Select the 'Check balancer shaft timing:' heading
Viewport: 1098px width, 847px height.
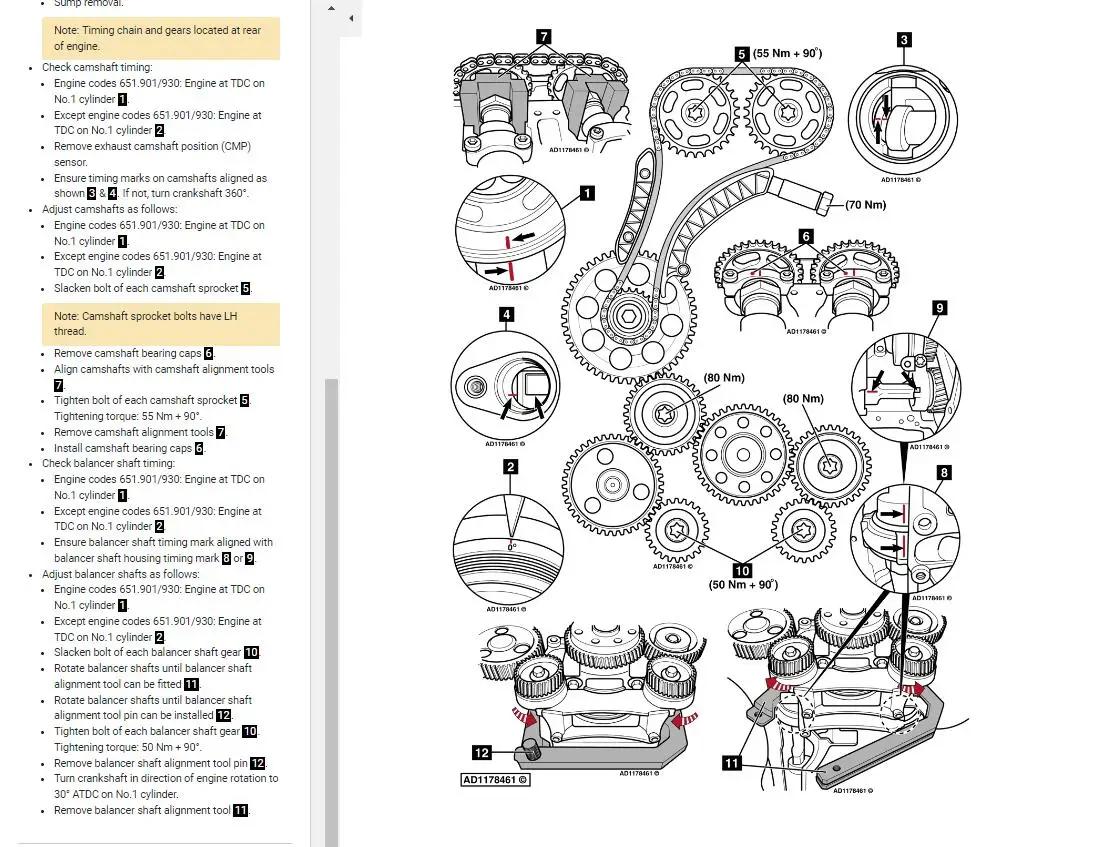[x=109, y=463]
